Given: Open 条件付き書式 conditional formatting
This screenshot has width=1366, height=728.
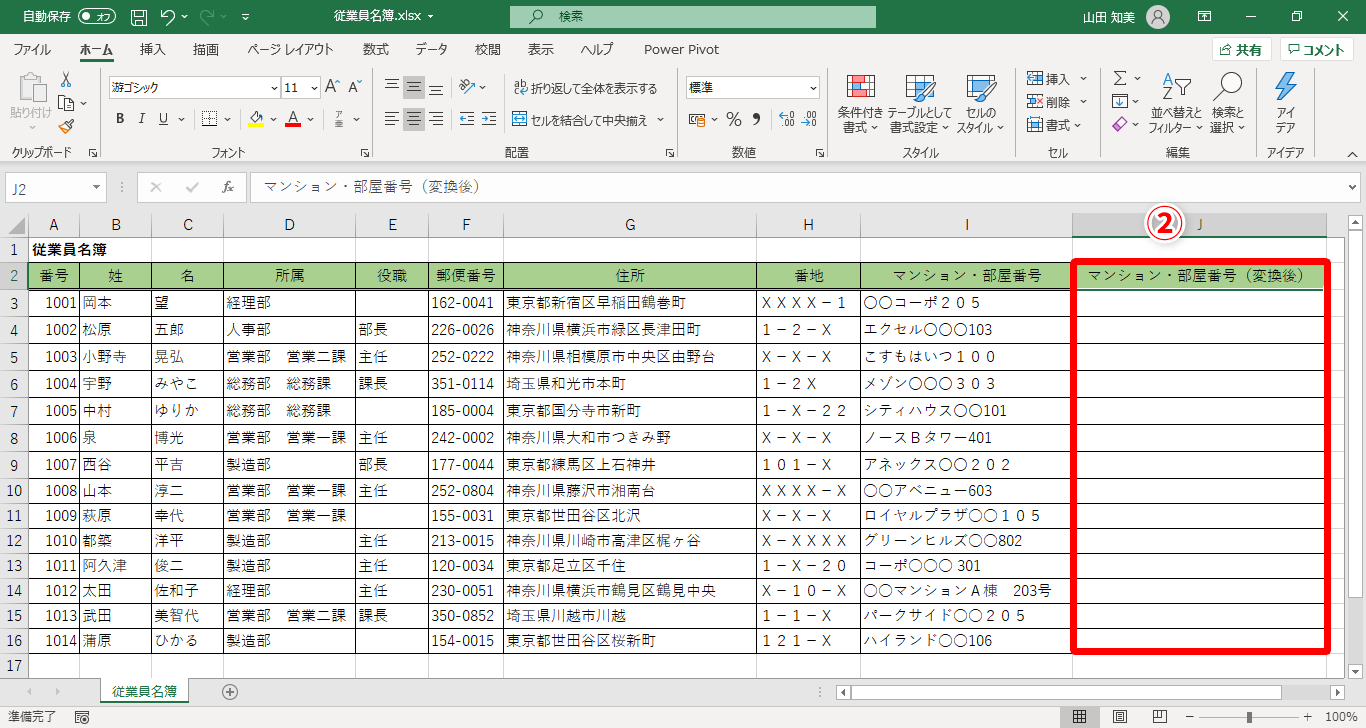Looking at the screenshot, I should pyautogui.click(x=860, y=104).
